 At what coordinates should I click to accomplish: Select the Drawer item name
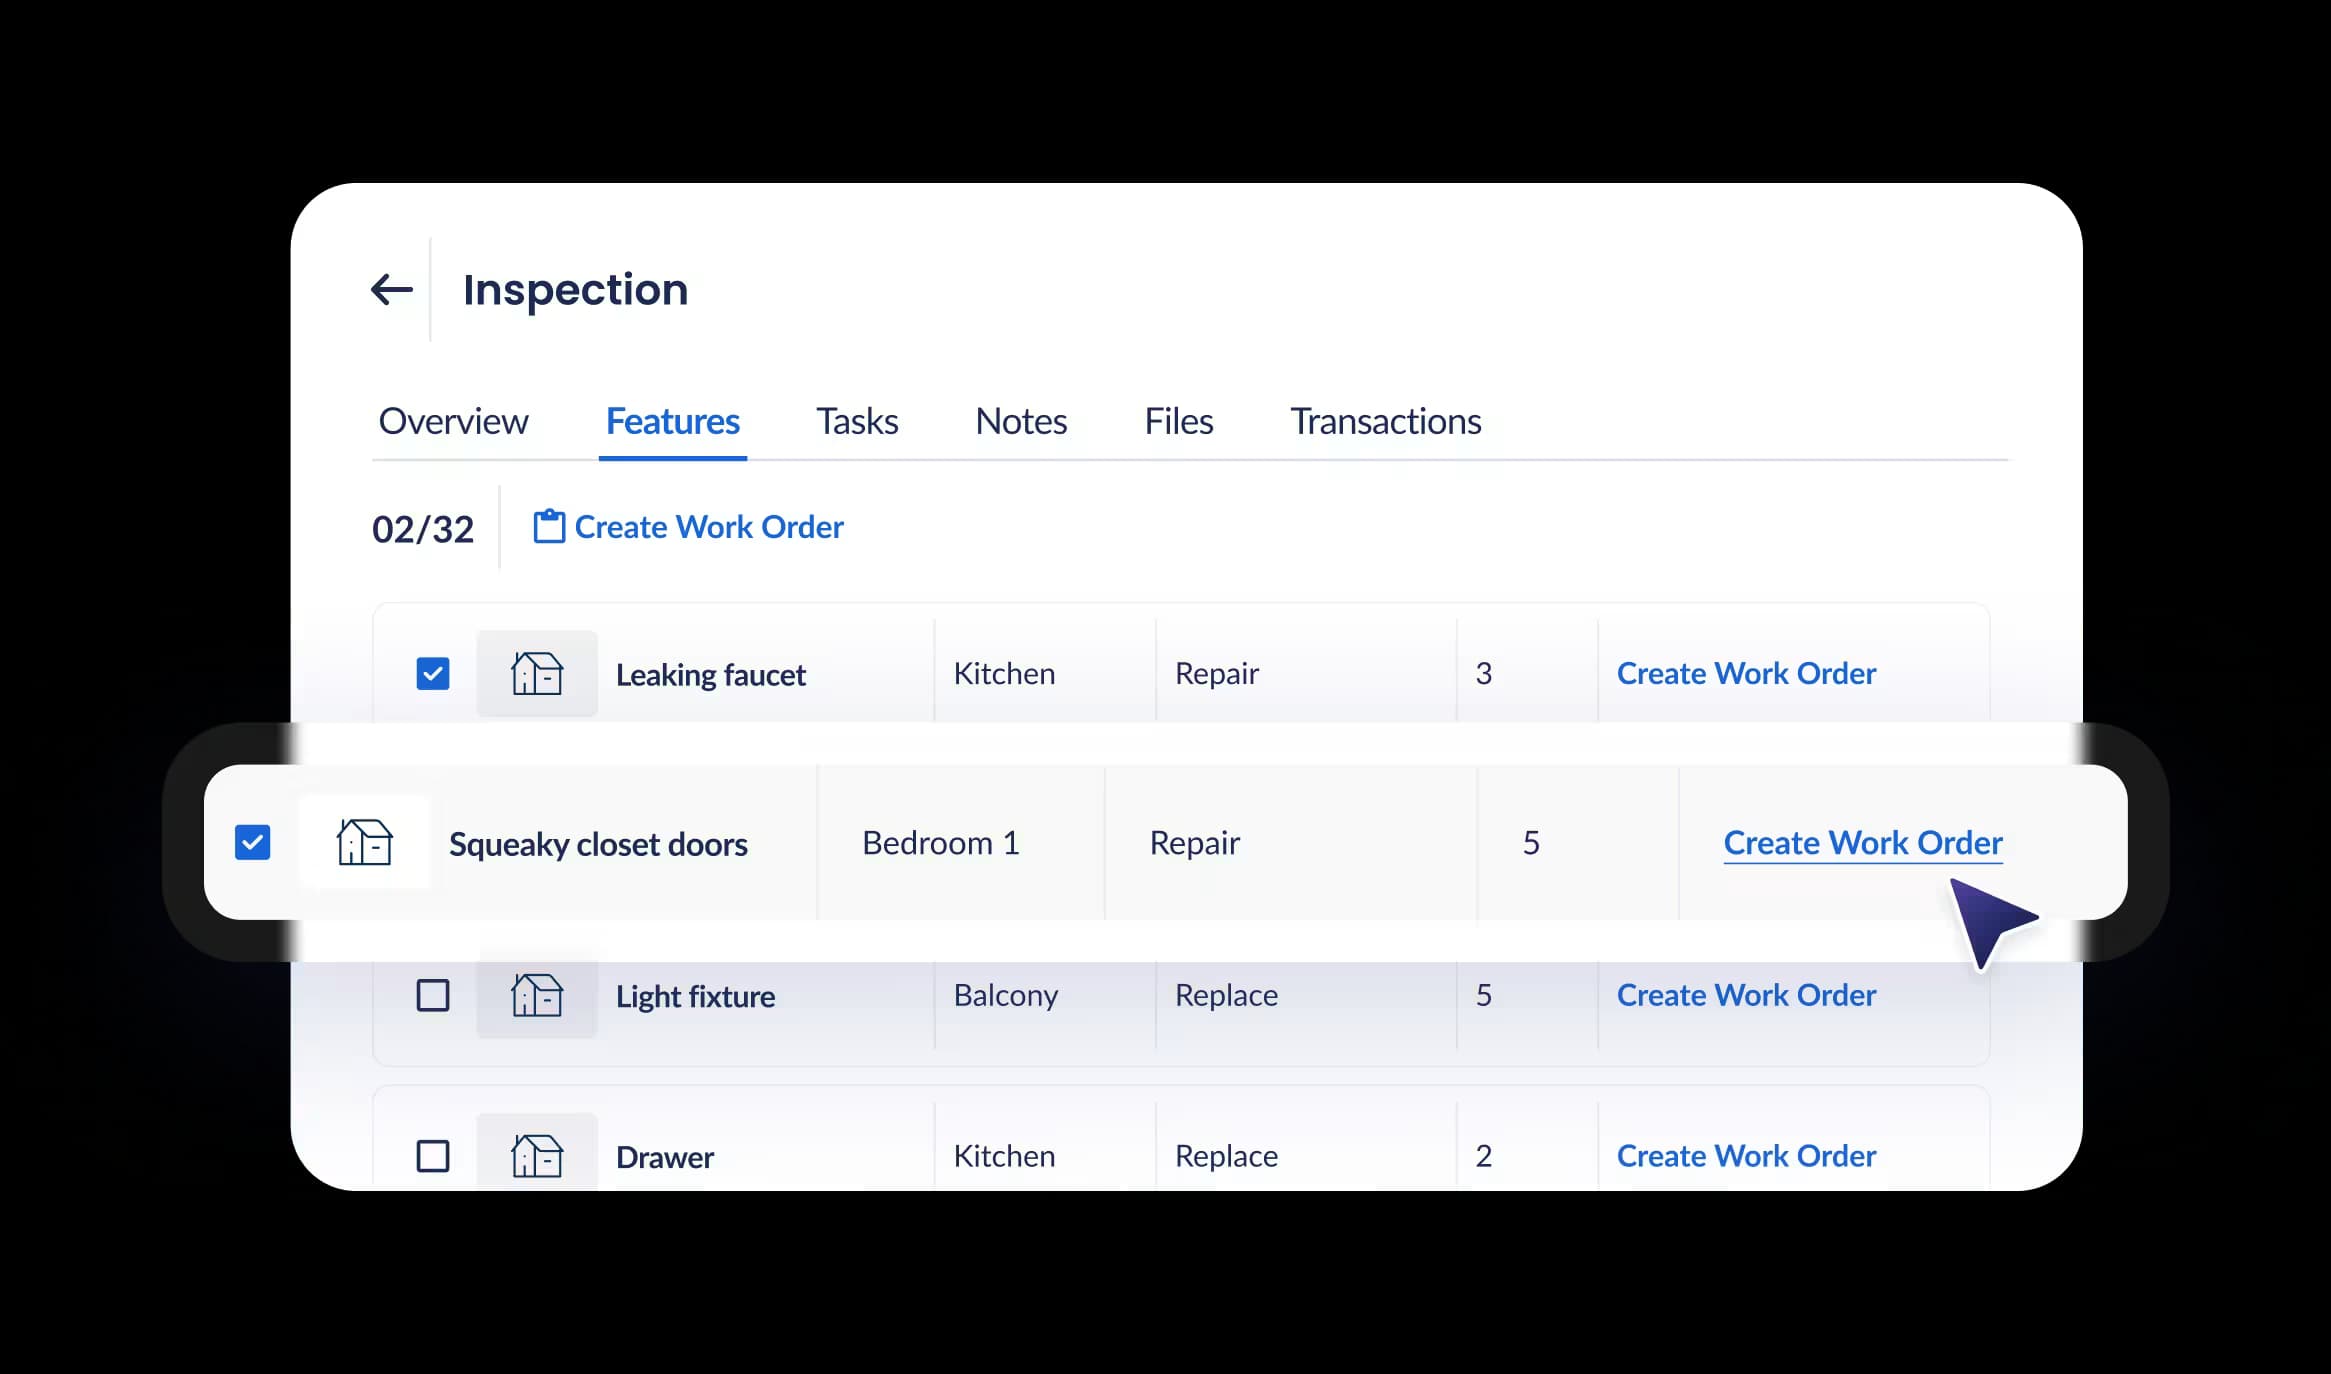point(664,1157)
